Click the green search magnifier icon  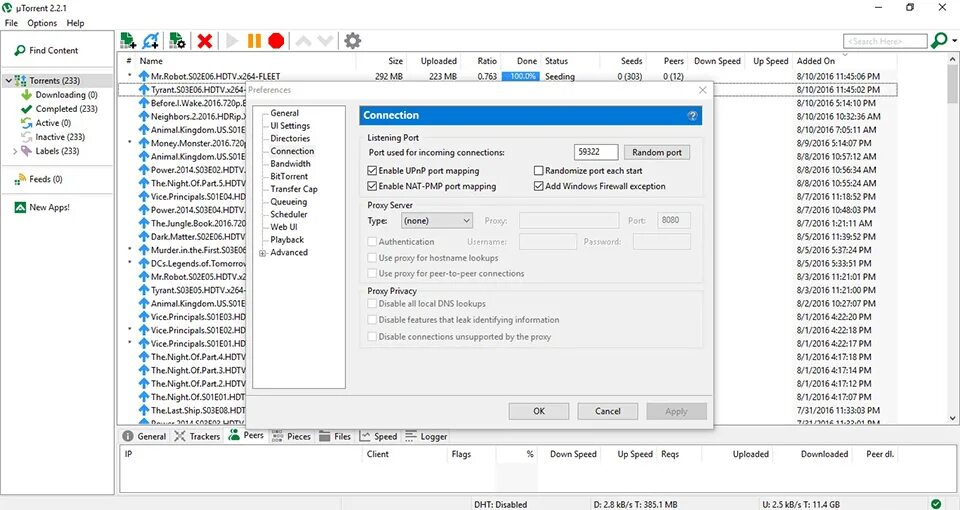tap(938, 41)
